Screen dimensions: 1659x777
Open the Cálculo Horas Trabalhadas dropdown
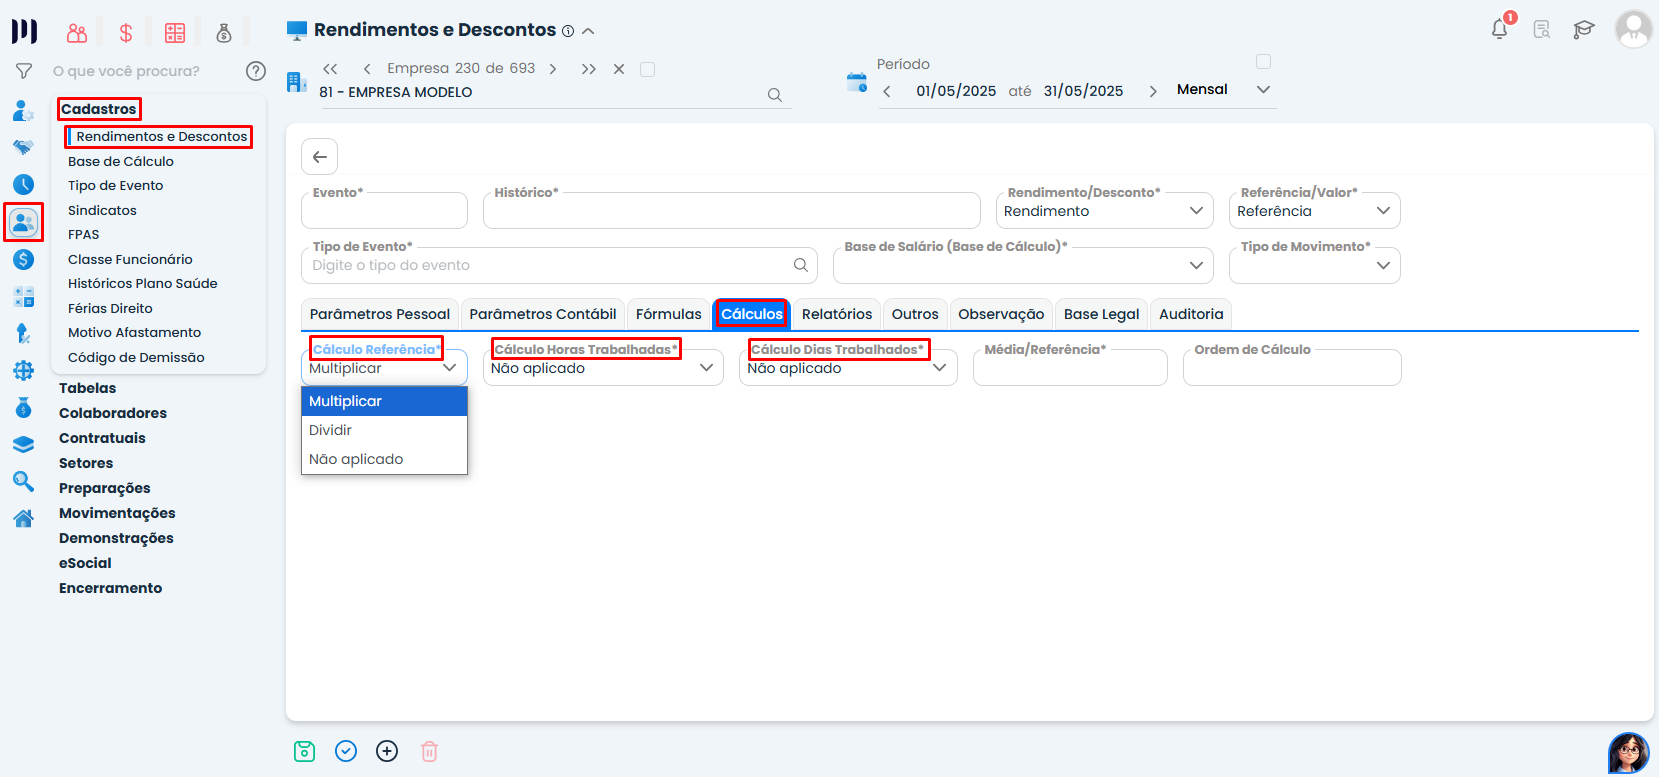(604, 368)
